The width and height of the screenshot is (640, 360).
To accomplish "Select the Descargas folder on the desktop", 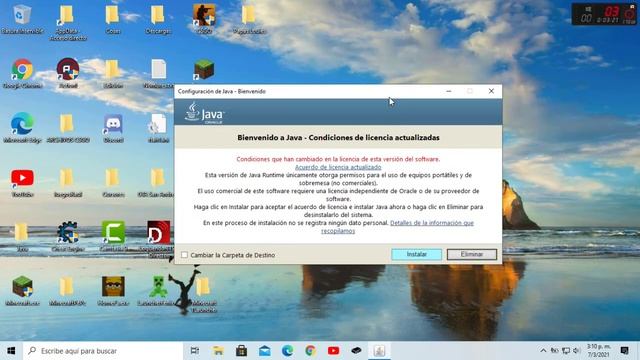I will (158, 19).
